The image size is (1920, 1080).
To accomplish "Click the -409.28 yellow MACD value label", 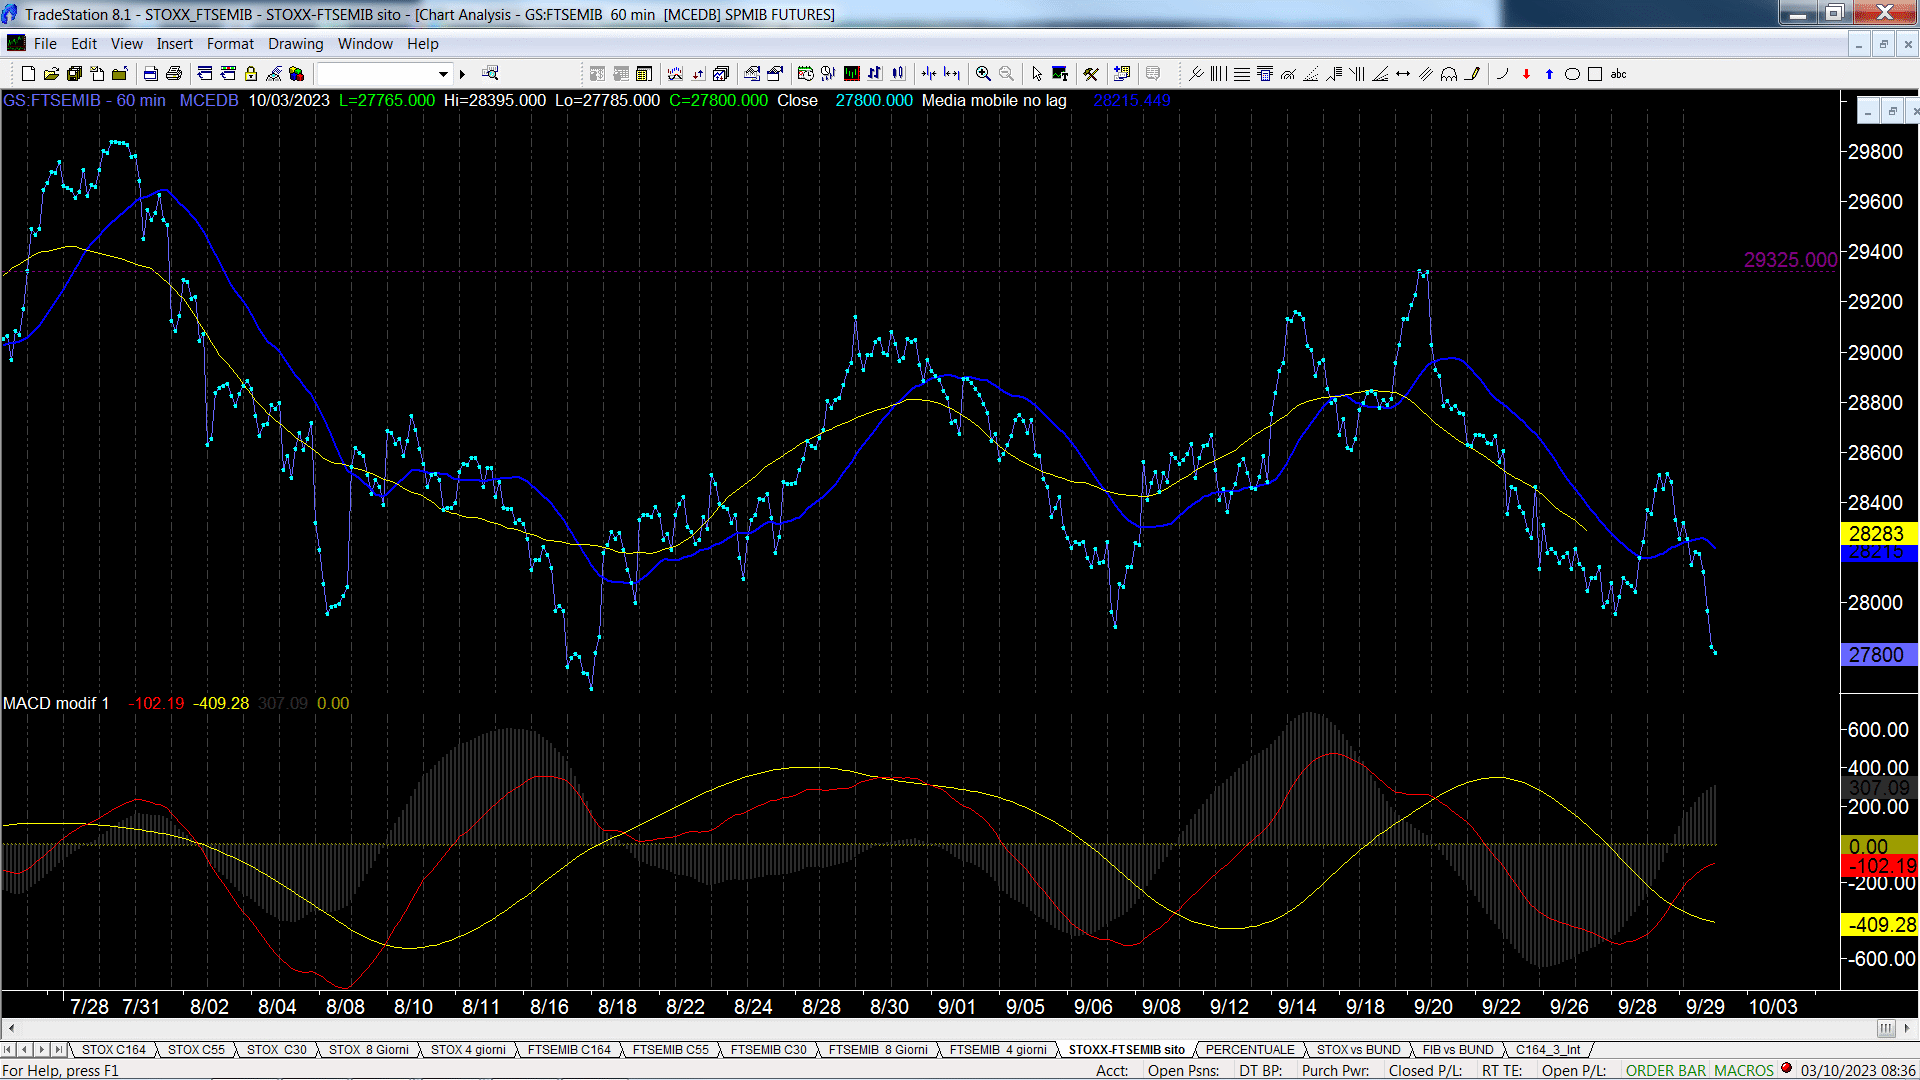I will pos(1879,925).
